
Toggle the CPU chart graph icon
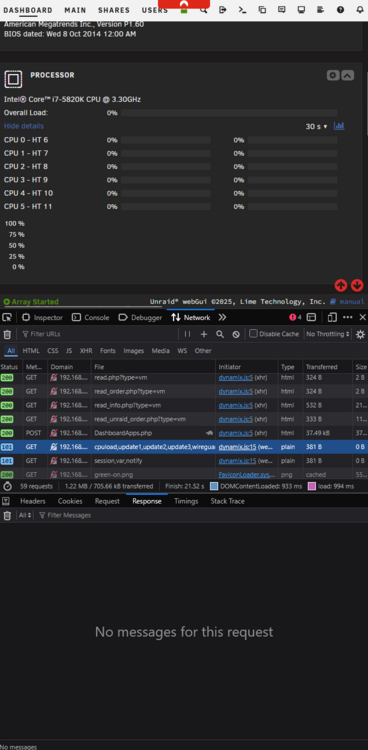tap(339, 126)
